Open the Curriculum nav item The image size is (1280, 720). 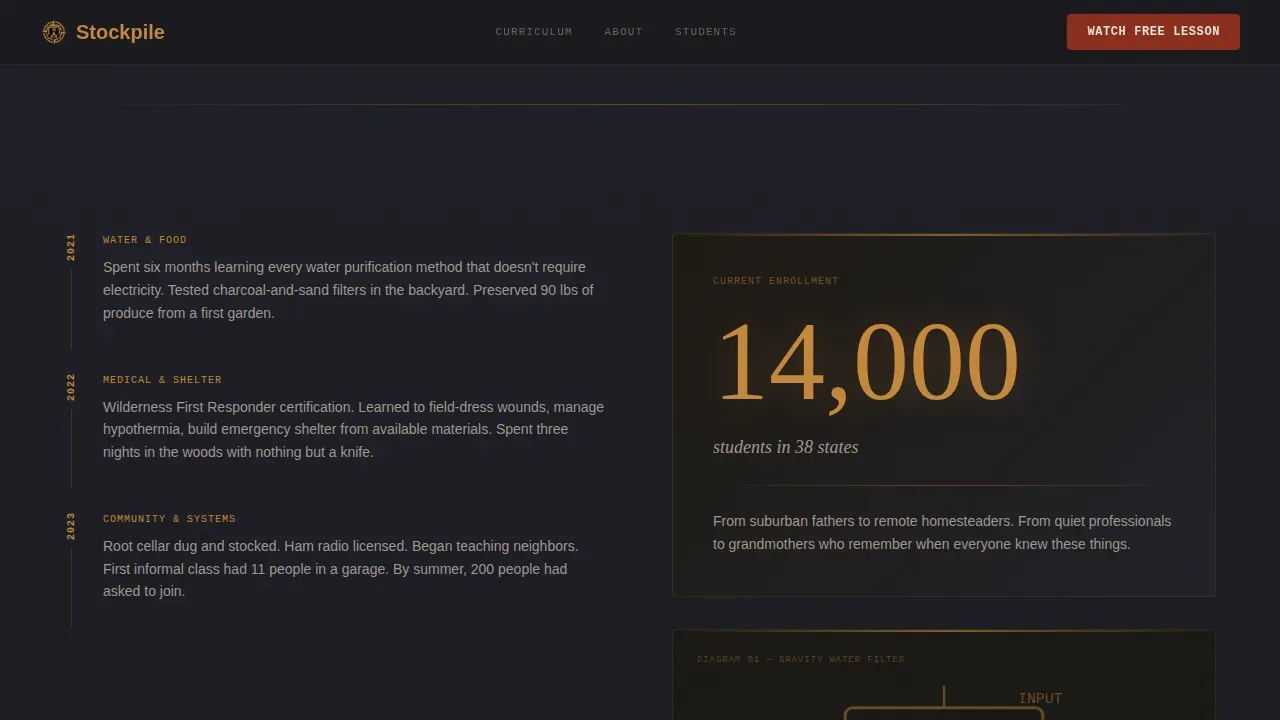point(534,32)
